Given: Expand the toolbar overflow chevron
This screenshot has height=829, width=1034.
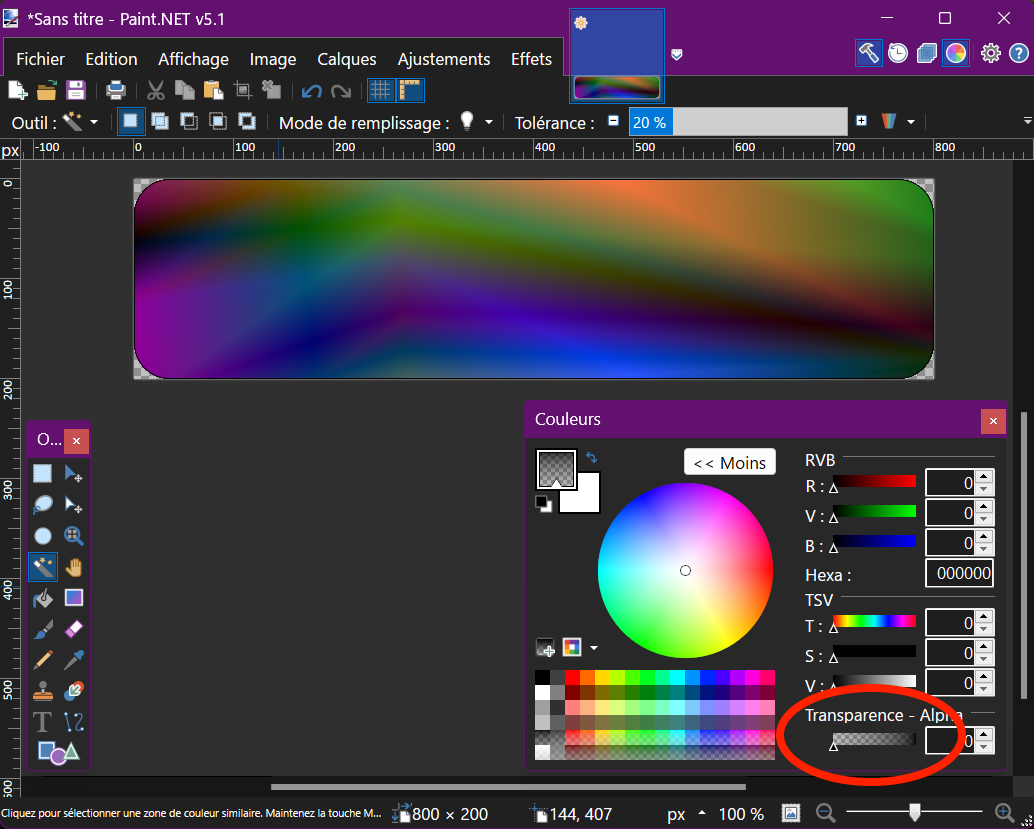Looking at the screenshot, I should click(1027, 121).
